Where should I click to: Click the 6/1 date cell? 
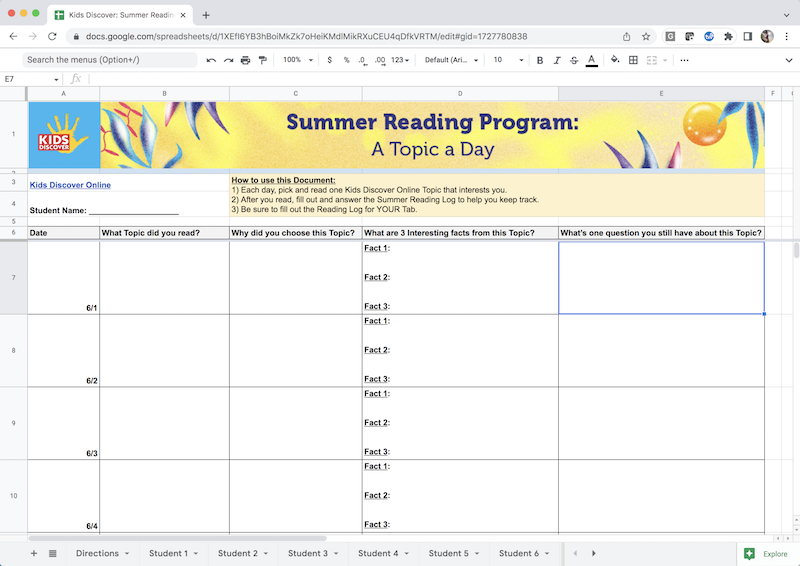click(63, 278)
